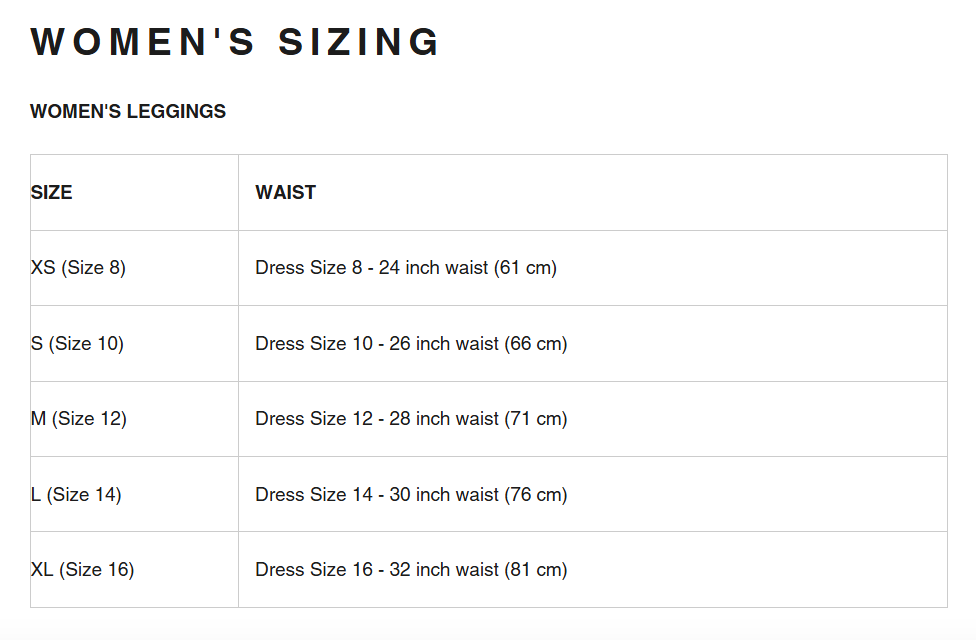Select the XS (Size 8) cell
The image size is (976, 640).
[79, 268]
